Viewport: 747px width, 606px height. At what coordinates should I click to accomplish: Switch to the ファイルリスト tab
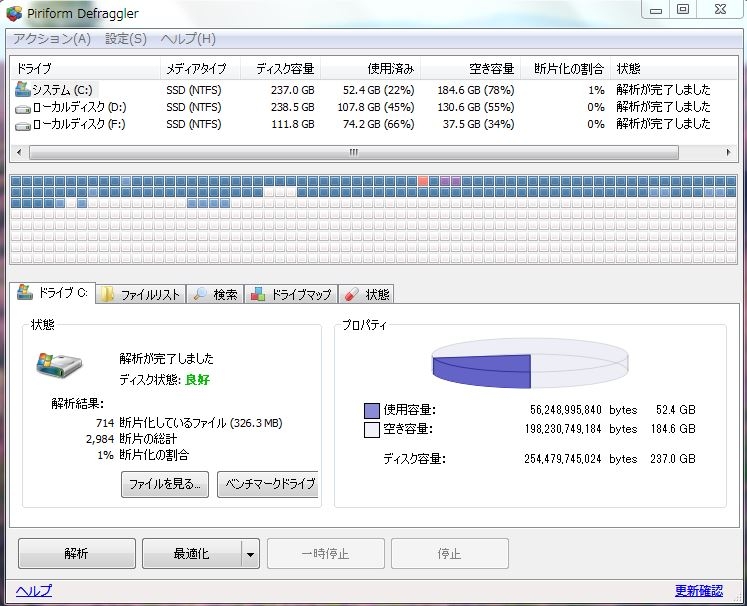click(141, 294)
